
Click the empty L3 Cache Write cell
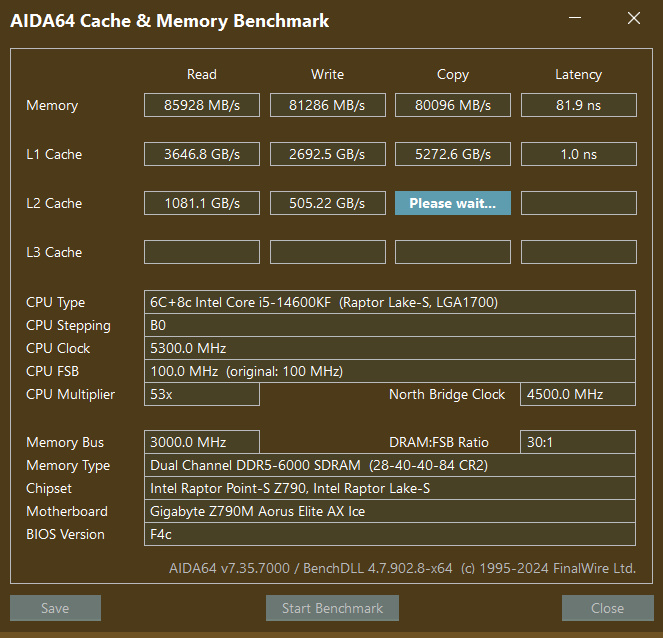[328, 252]
